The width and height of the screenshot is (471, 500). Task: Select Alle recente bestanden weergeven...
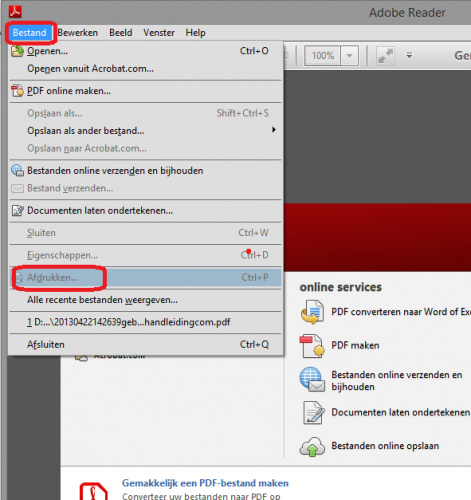pos(146,300)
